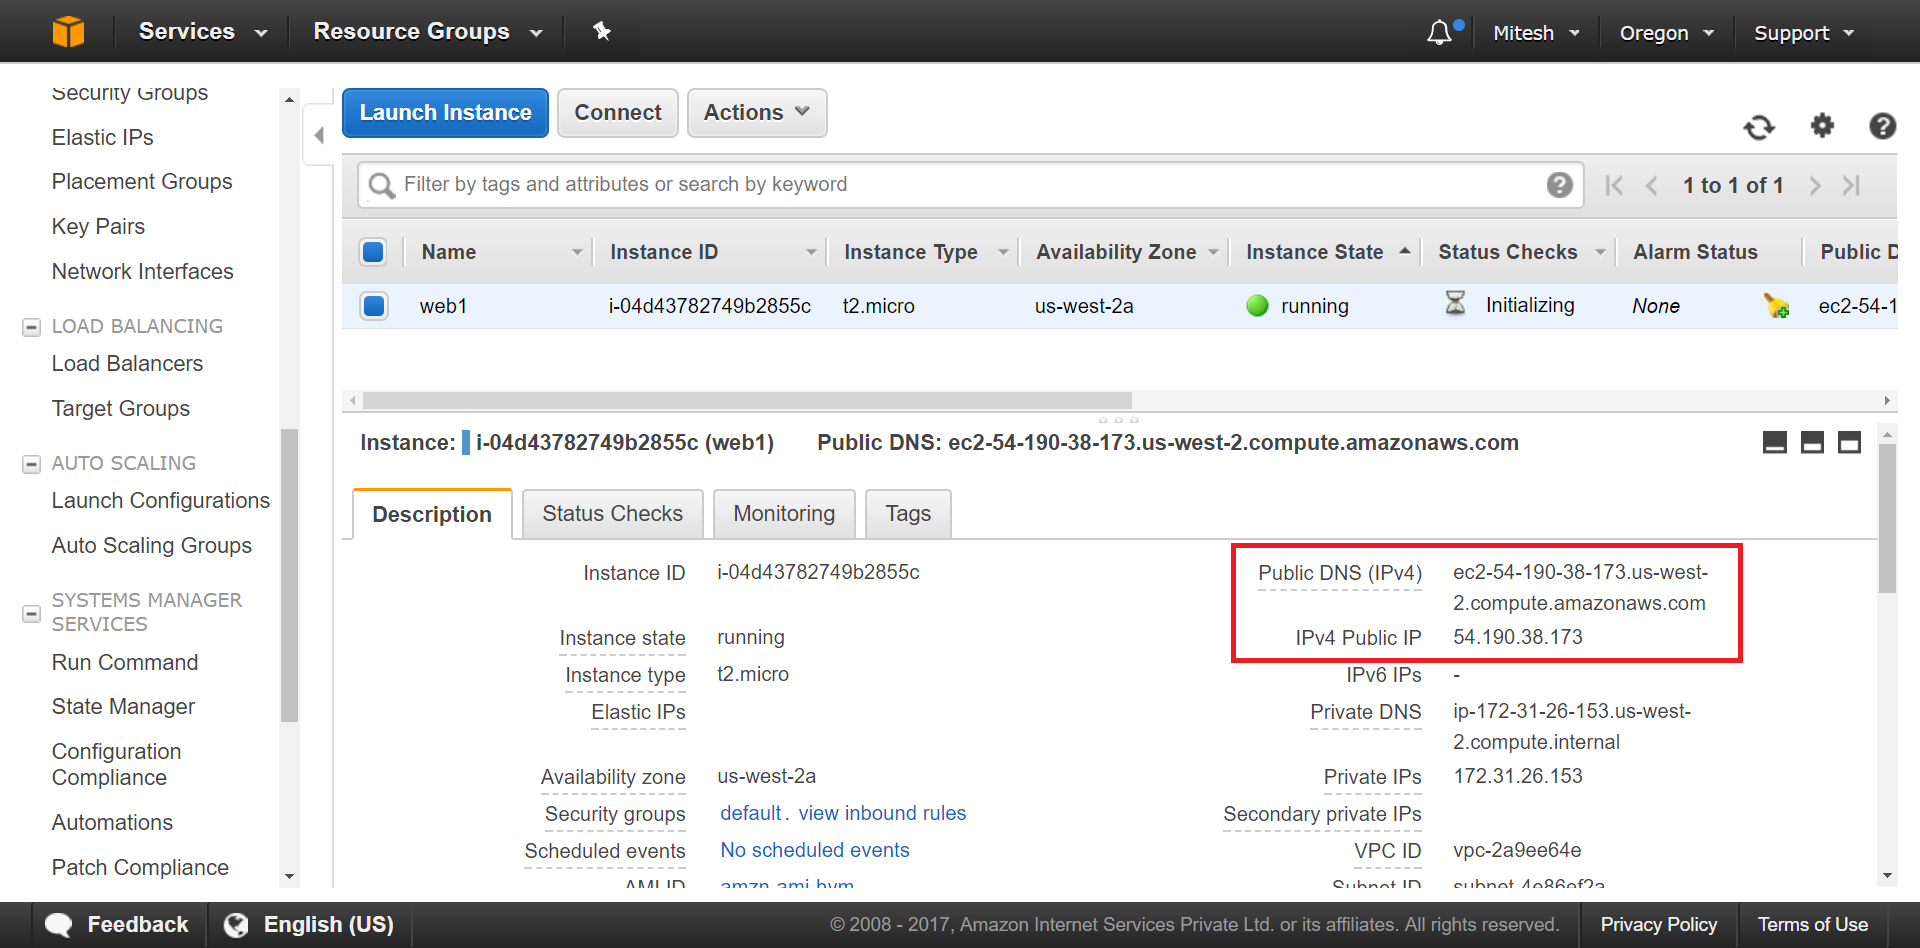Click the Feedback button in footer

(117, 925)
